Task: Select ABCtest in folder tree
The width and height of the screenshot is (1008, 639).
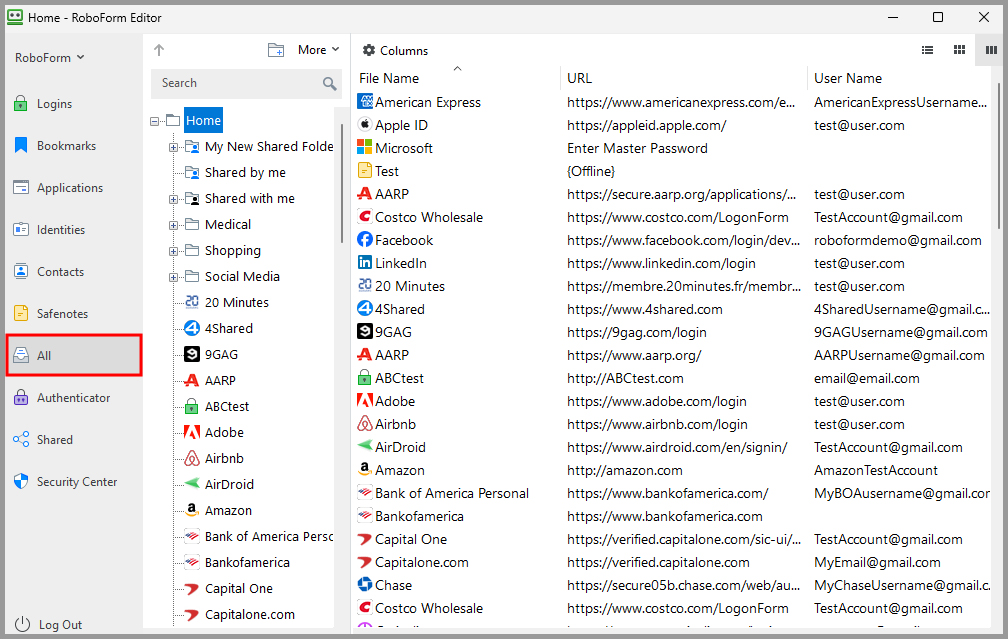Action: (x=227, y=406)
